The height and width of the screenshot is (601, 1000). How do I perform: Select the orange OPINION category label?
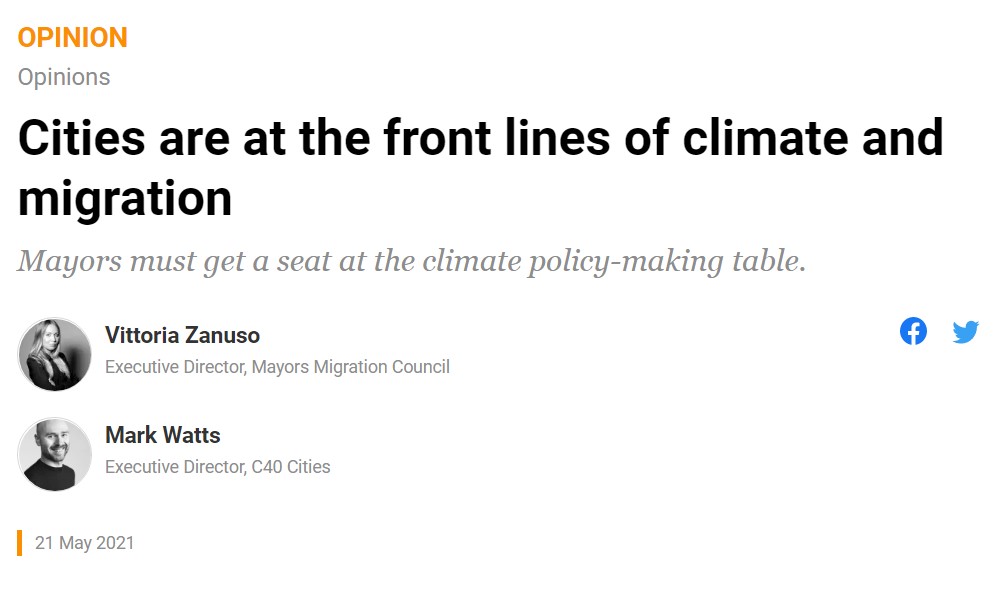coord(73,38)
